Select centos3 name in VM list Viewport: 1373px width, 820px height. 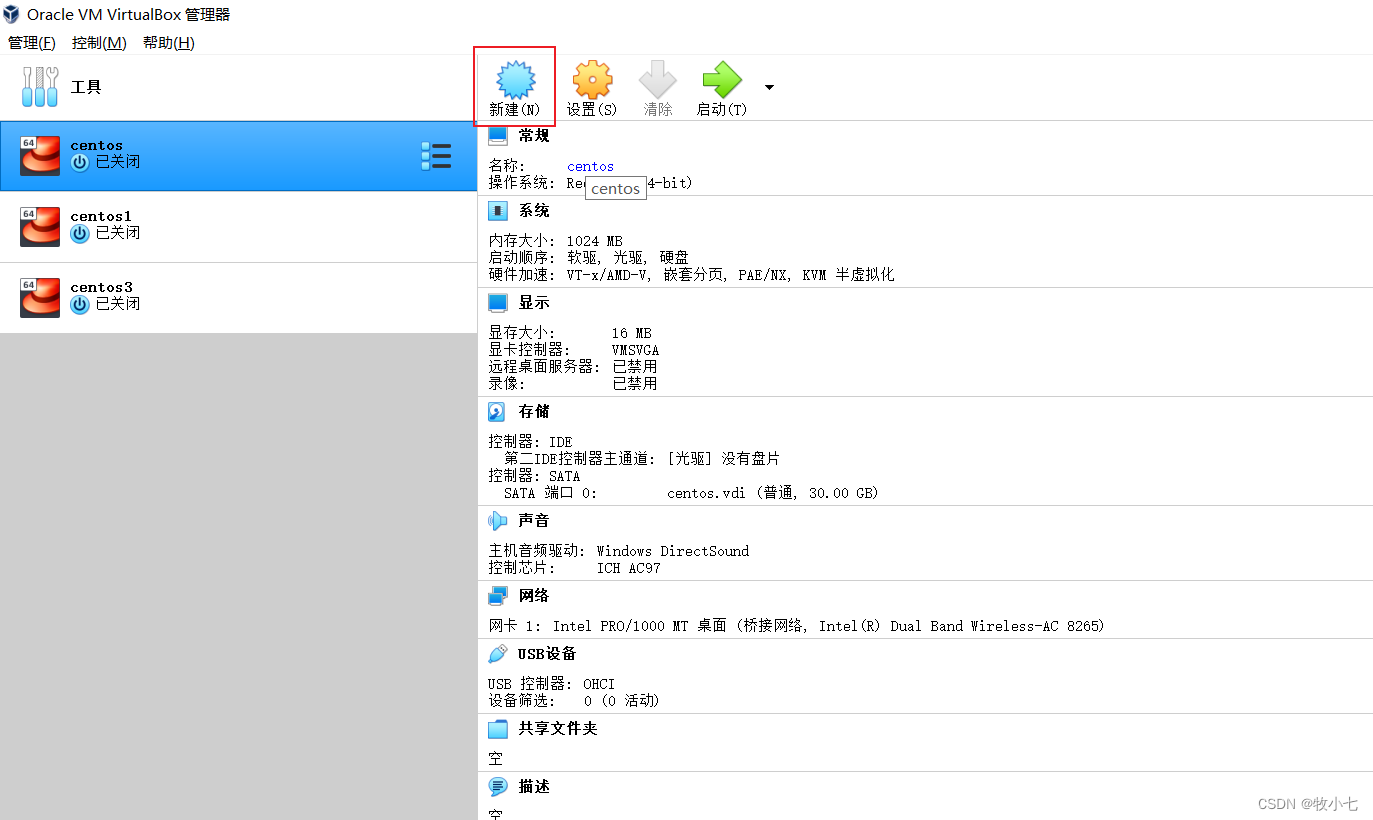coord(101,287)
